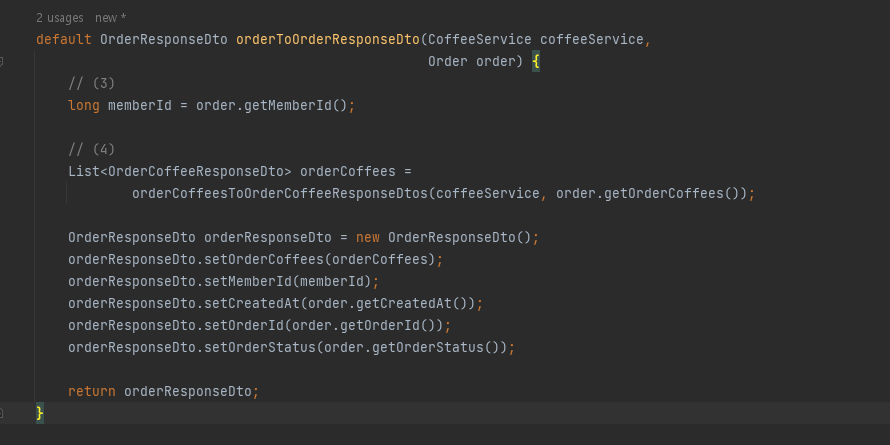Click the "long" keyword
890x445 pixels.
(84, 106)
